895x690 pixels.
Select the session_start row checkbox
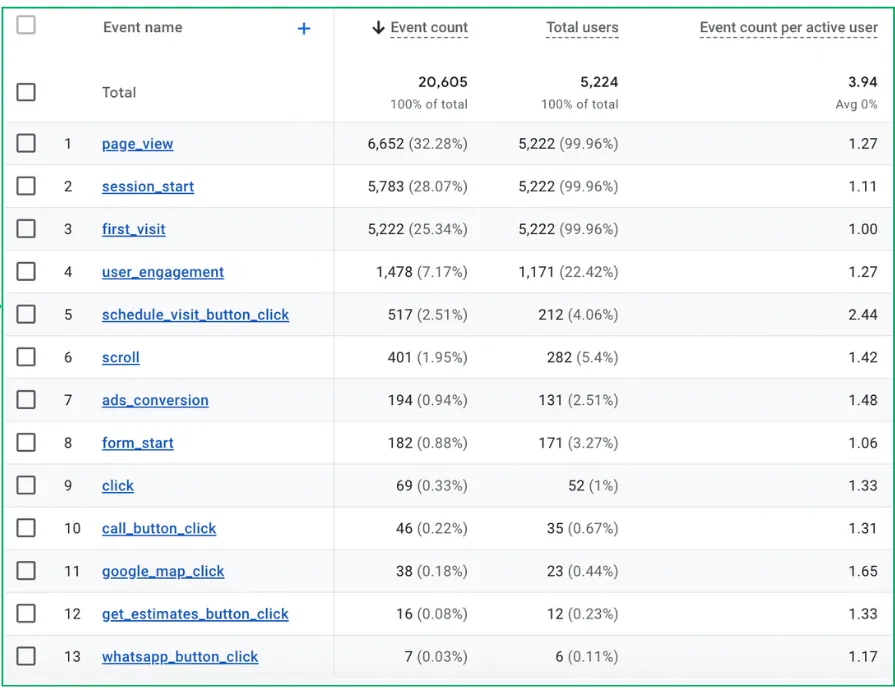tap(26, 186)
